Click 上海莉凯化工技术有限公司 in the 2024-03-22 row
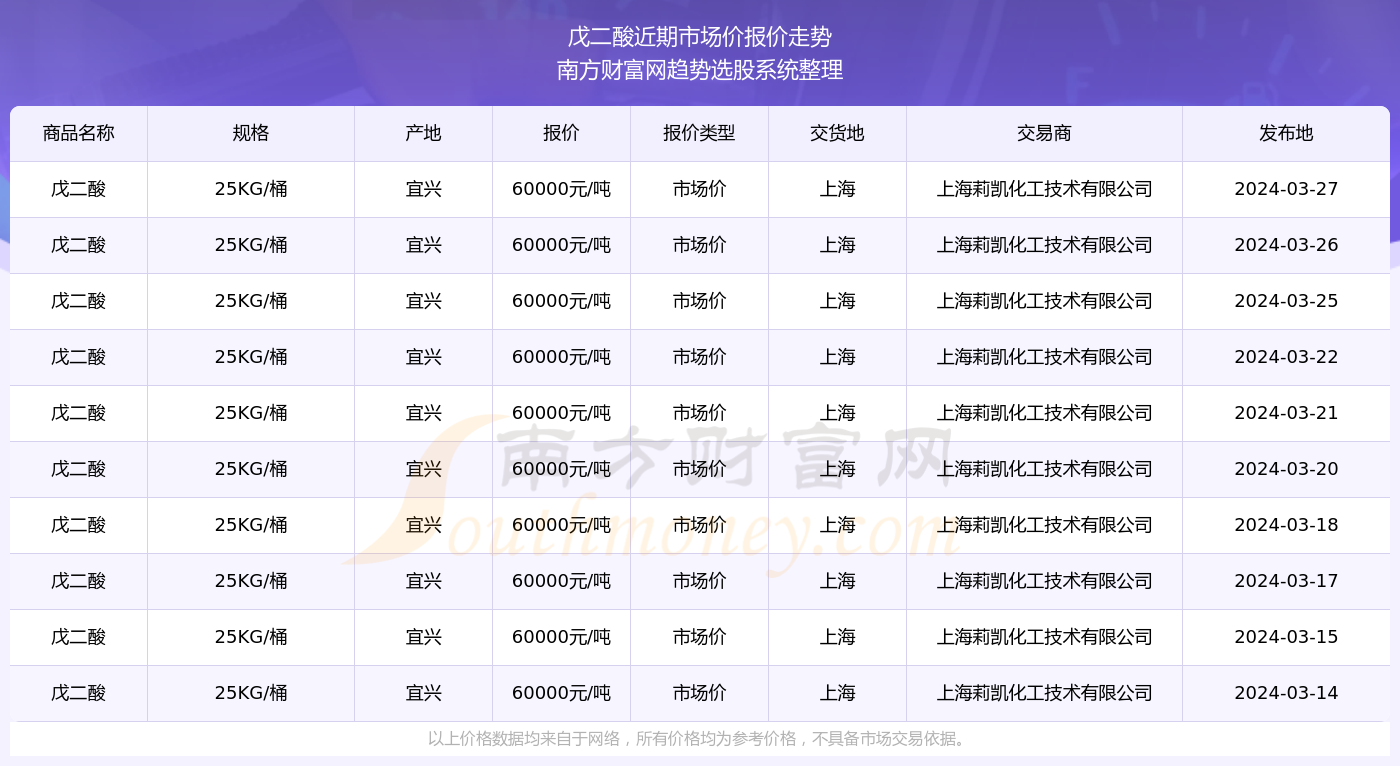Viewport: 1400px width, 766px height. (1044, 357)
